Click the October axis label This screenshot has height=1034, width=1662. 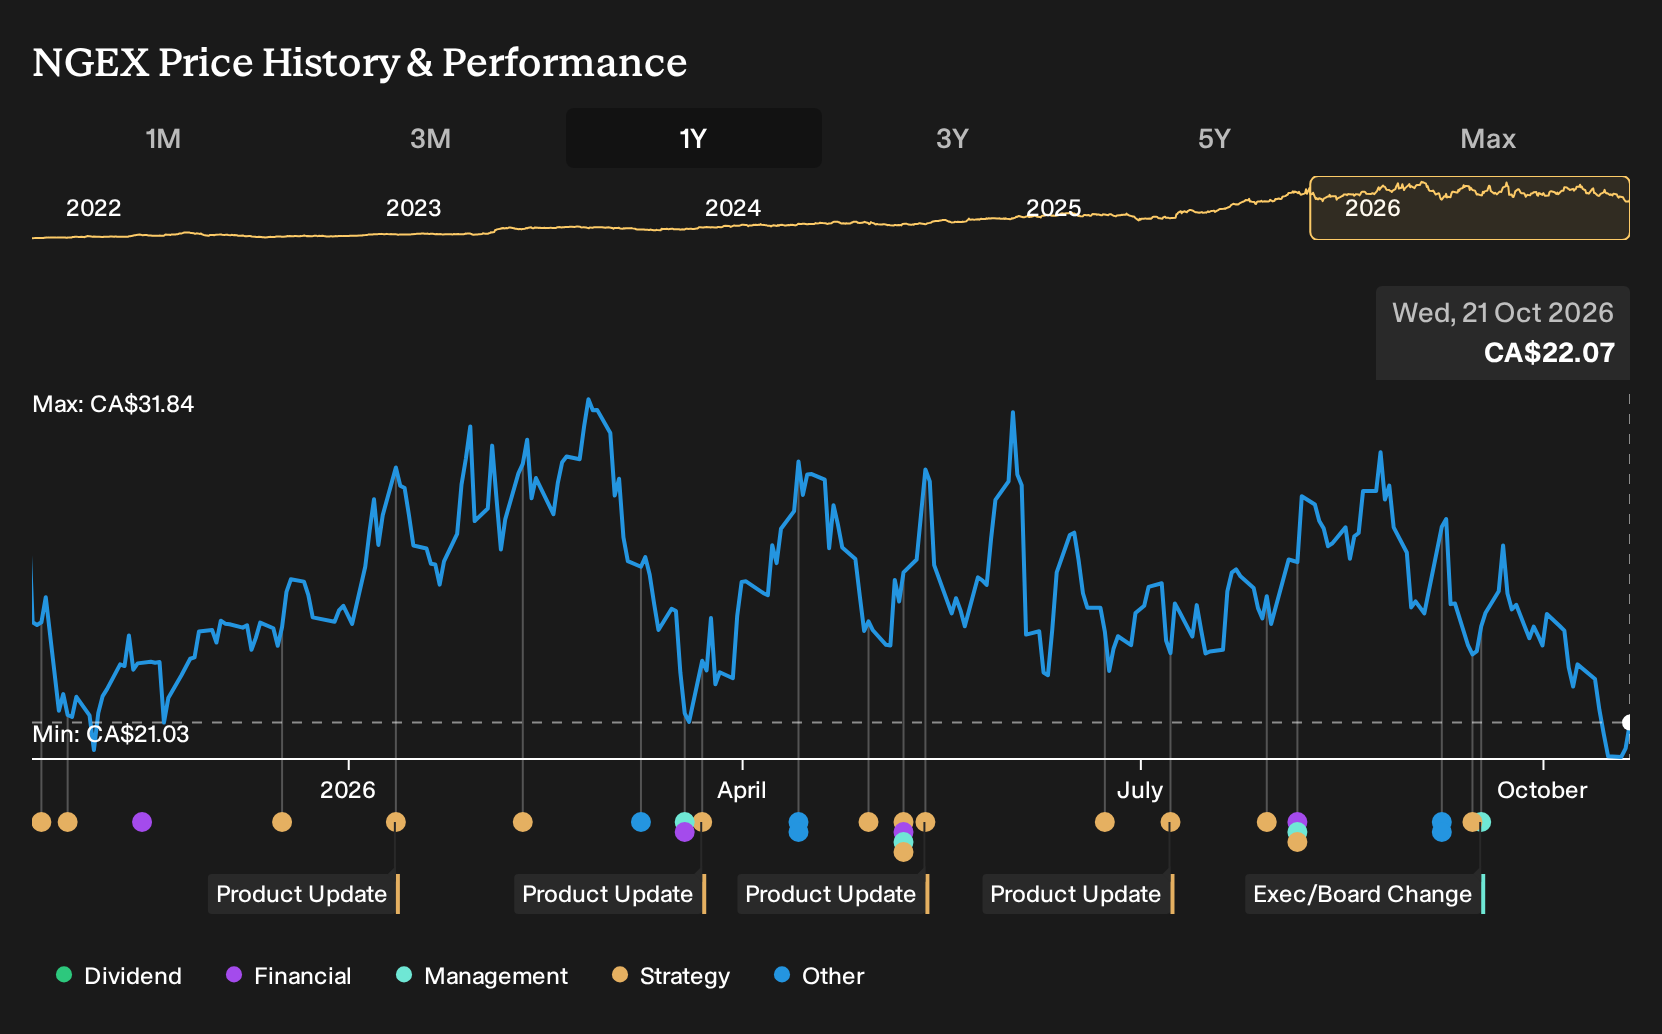[1542, 790]
